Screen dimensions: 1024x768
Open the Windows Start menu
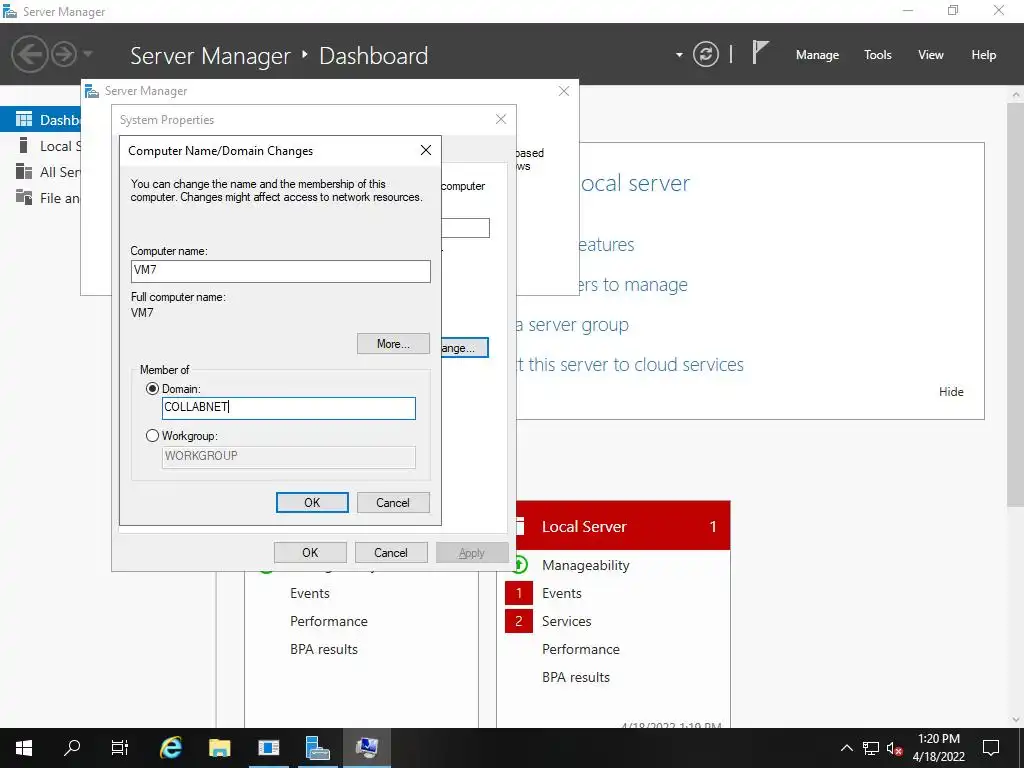tap(24, 748)
